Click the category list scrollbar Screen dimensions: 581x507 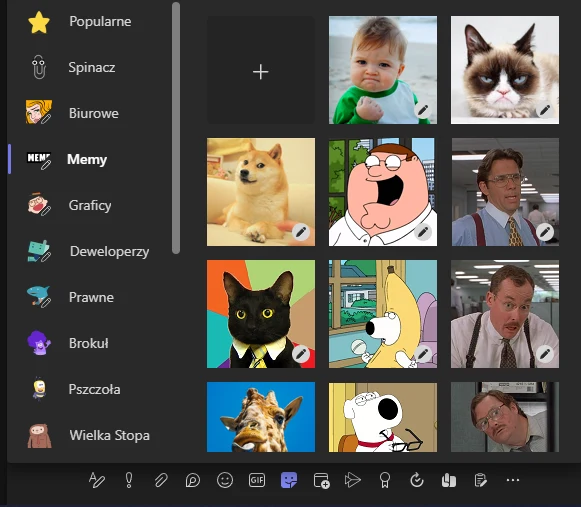click(x=176, y=128)
